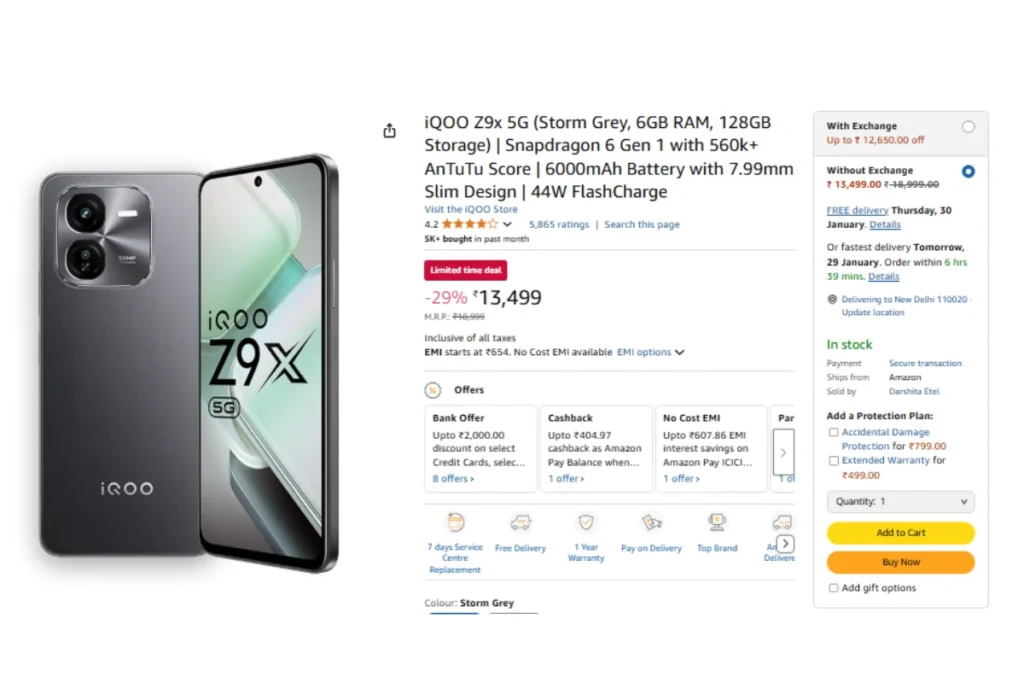Image resolution: width=1024 pixels, height=683 pixels.
Task: Click the Free Delivery truck icon
Action: (520, 522)
